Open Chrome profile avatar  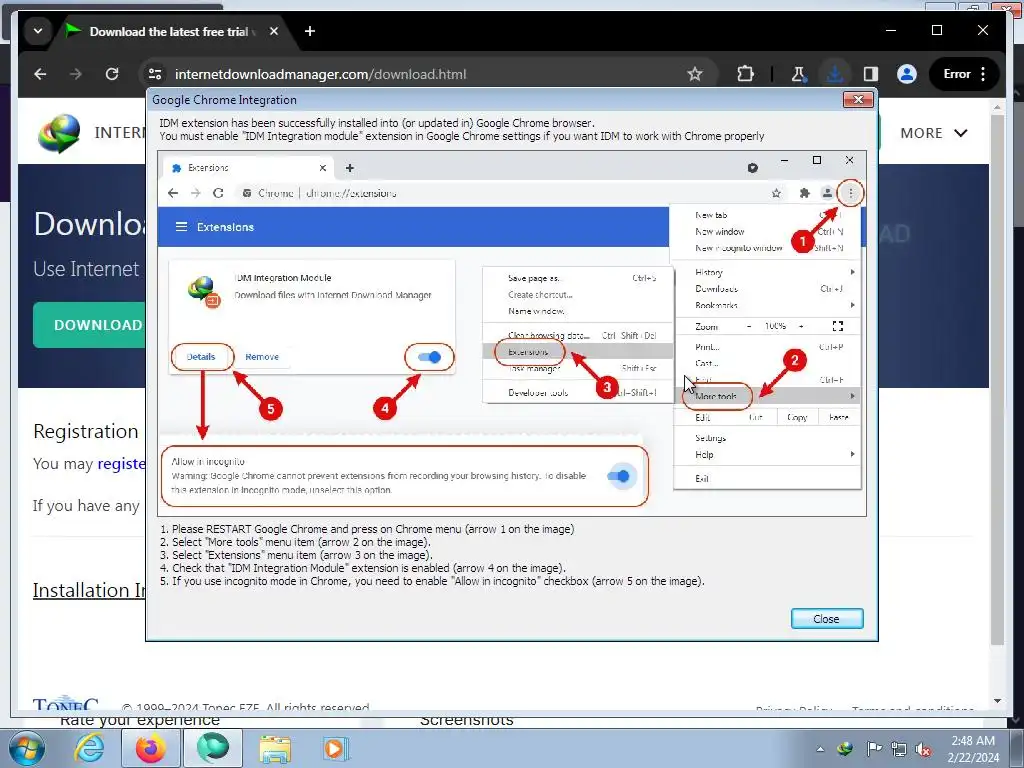906,74
